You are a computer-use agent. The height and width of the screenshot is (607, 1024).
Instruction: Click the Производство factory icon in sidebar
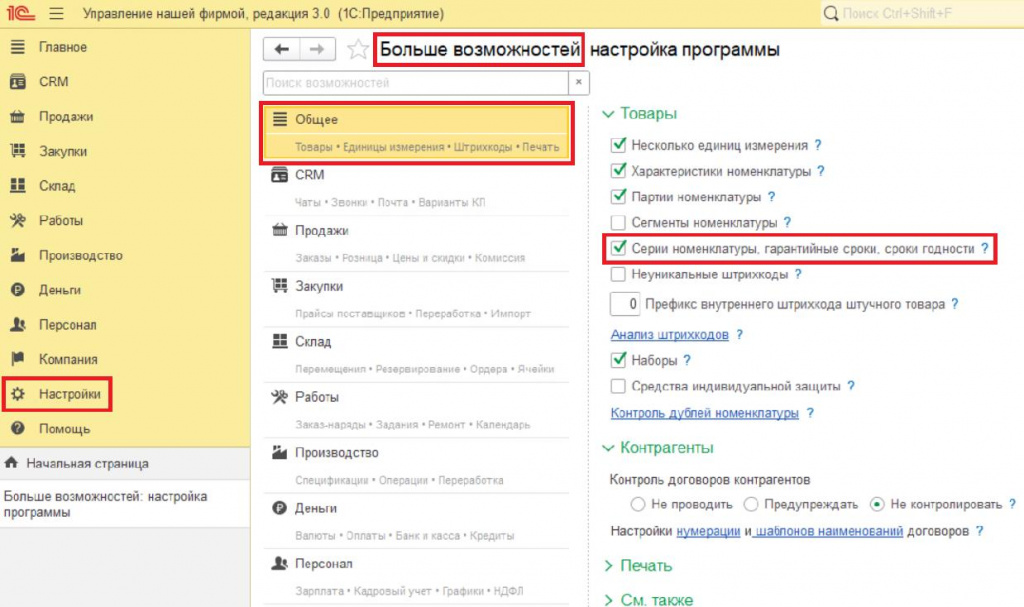click(x=18, y=255)
